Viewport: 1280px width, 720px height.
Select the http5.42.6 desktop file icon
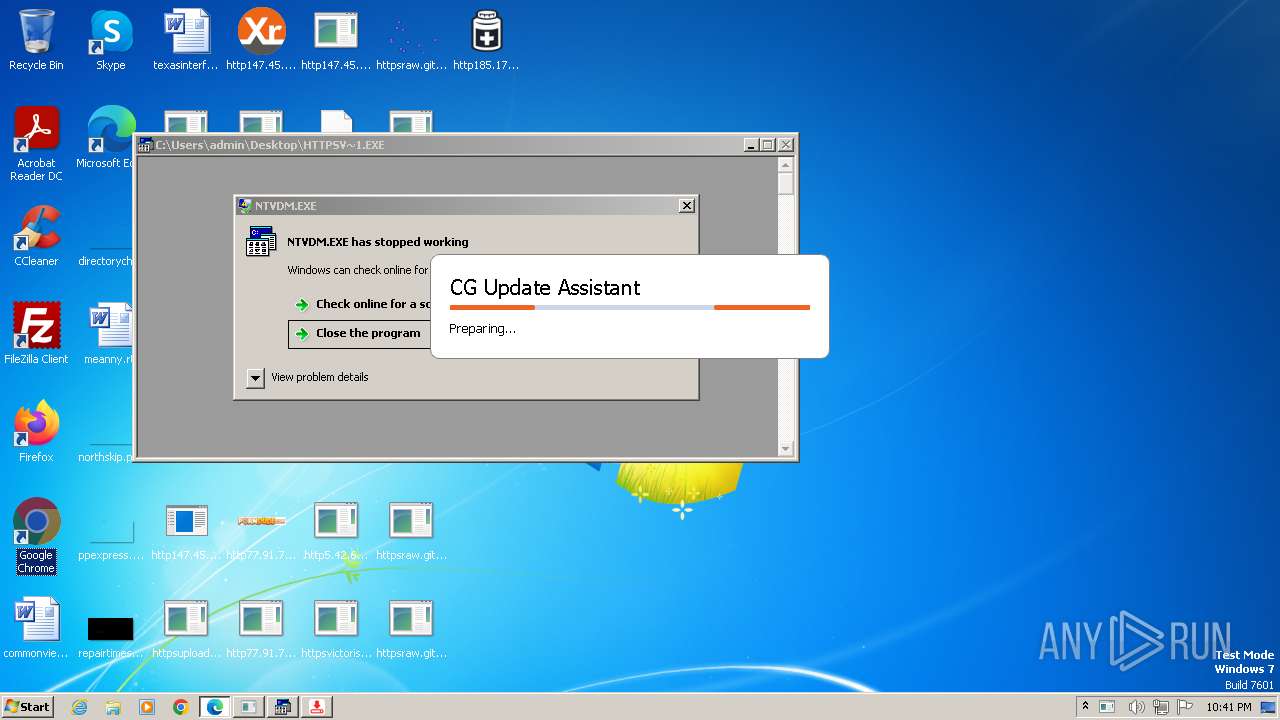click(x=336, y=531)
